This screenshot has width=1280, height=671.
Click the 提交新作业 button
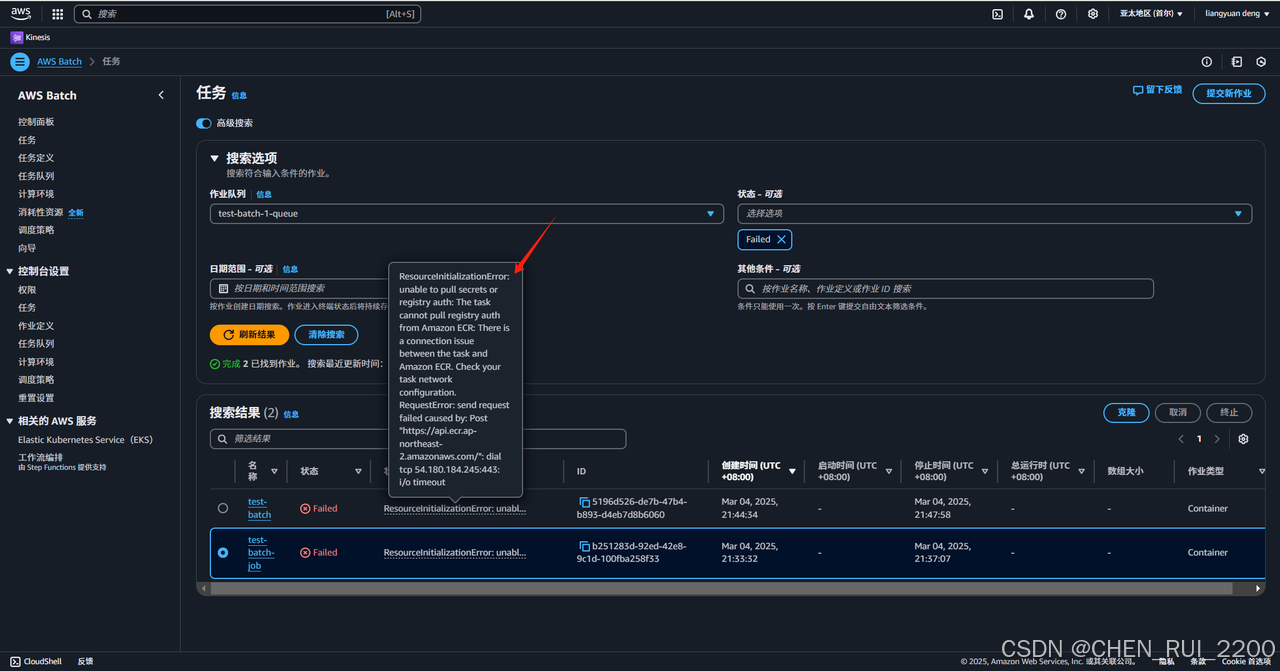tap(1228, 93)
